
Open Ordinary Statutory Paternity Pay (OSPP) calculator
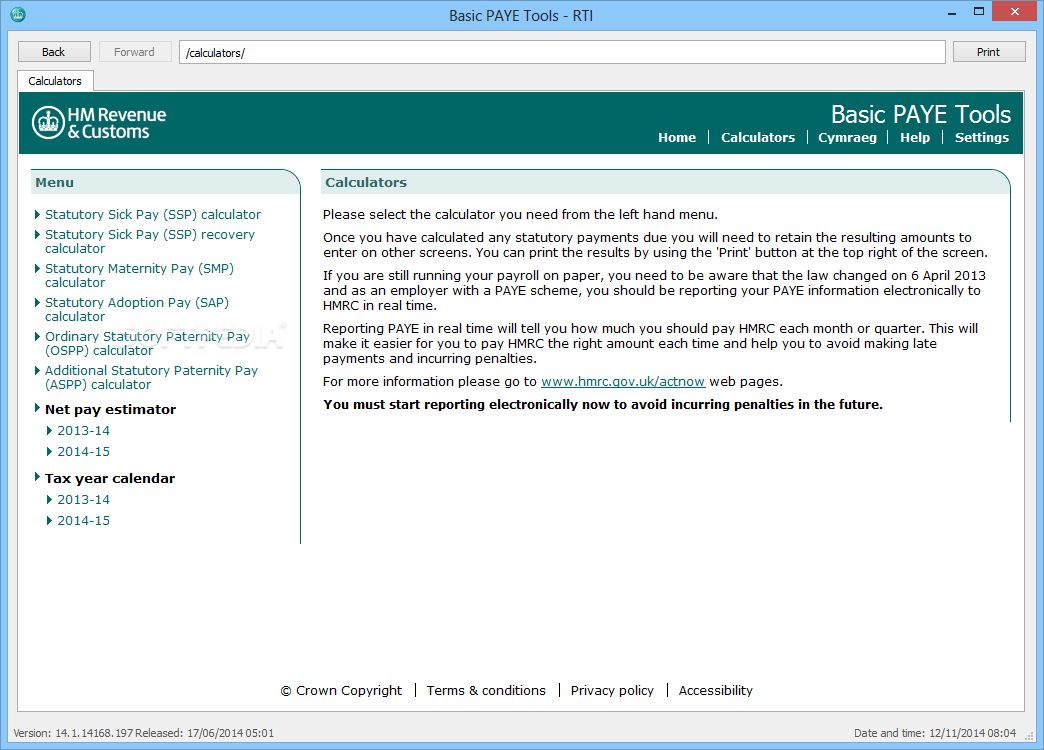[147, 343]
